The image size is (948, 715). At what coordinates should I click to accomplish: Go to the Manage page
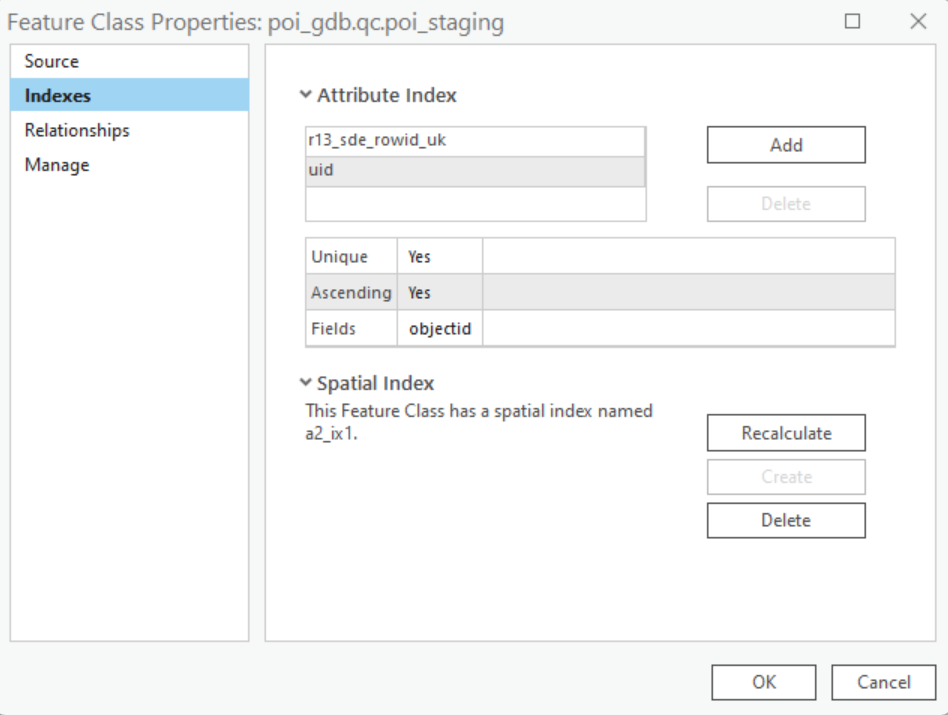57,165
